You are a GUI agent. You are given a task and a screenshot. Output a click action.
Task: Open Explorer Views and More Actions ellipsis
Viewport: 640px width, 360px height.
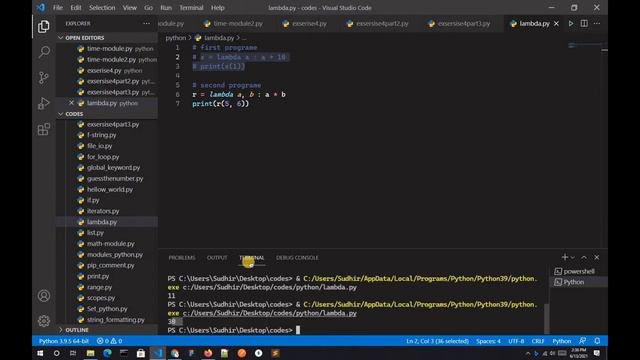(x=146, y=24)
